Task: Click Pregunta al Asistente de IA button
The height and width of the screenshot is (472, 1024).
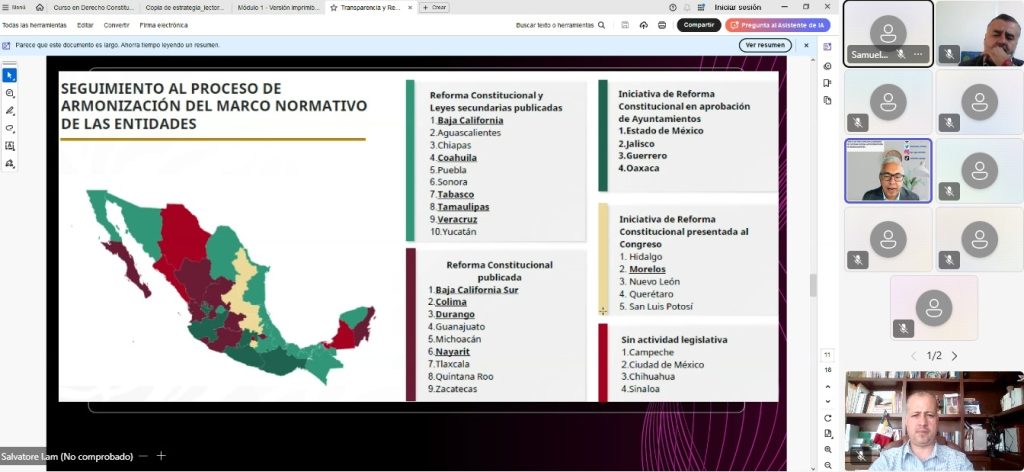Action: tap(777, 25)
